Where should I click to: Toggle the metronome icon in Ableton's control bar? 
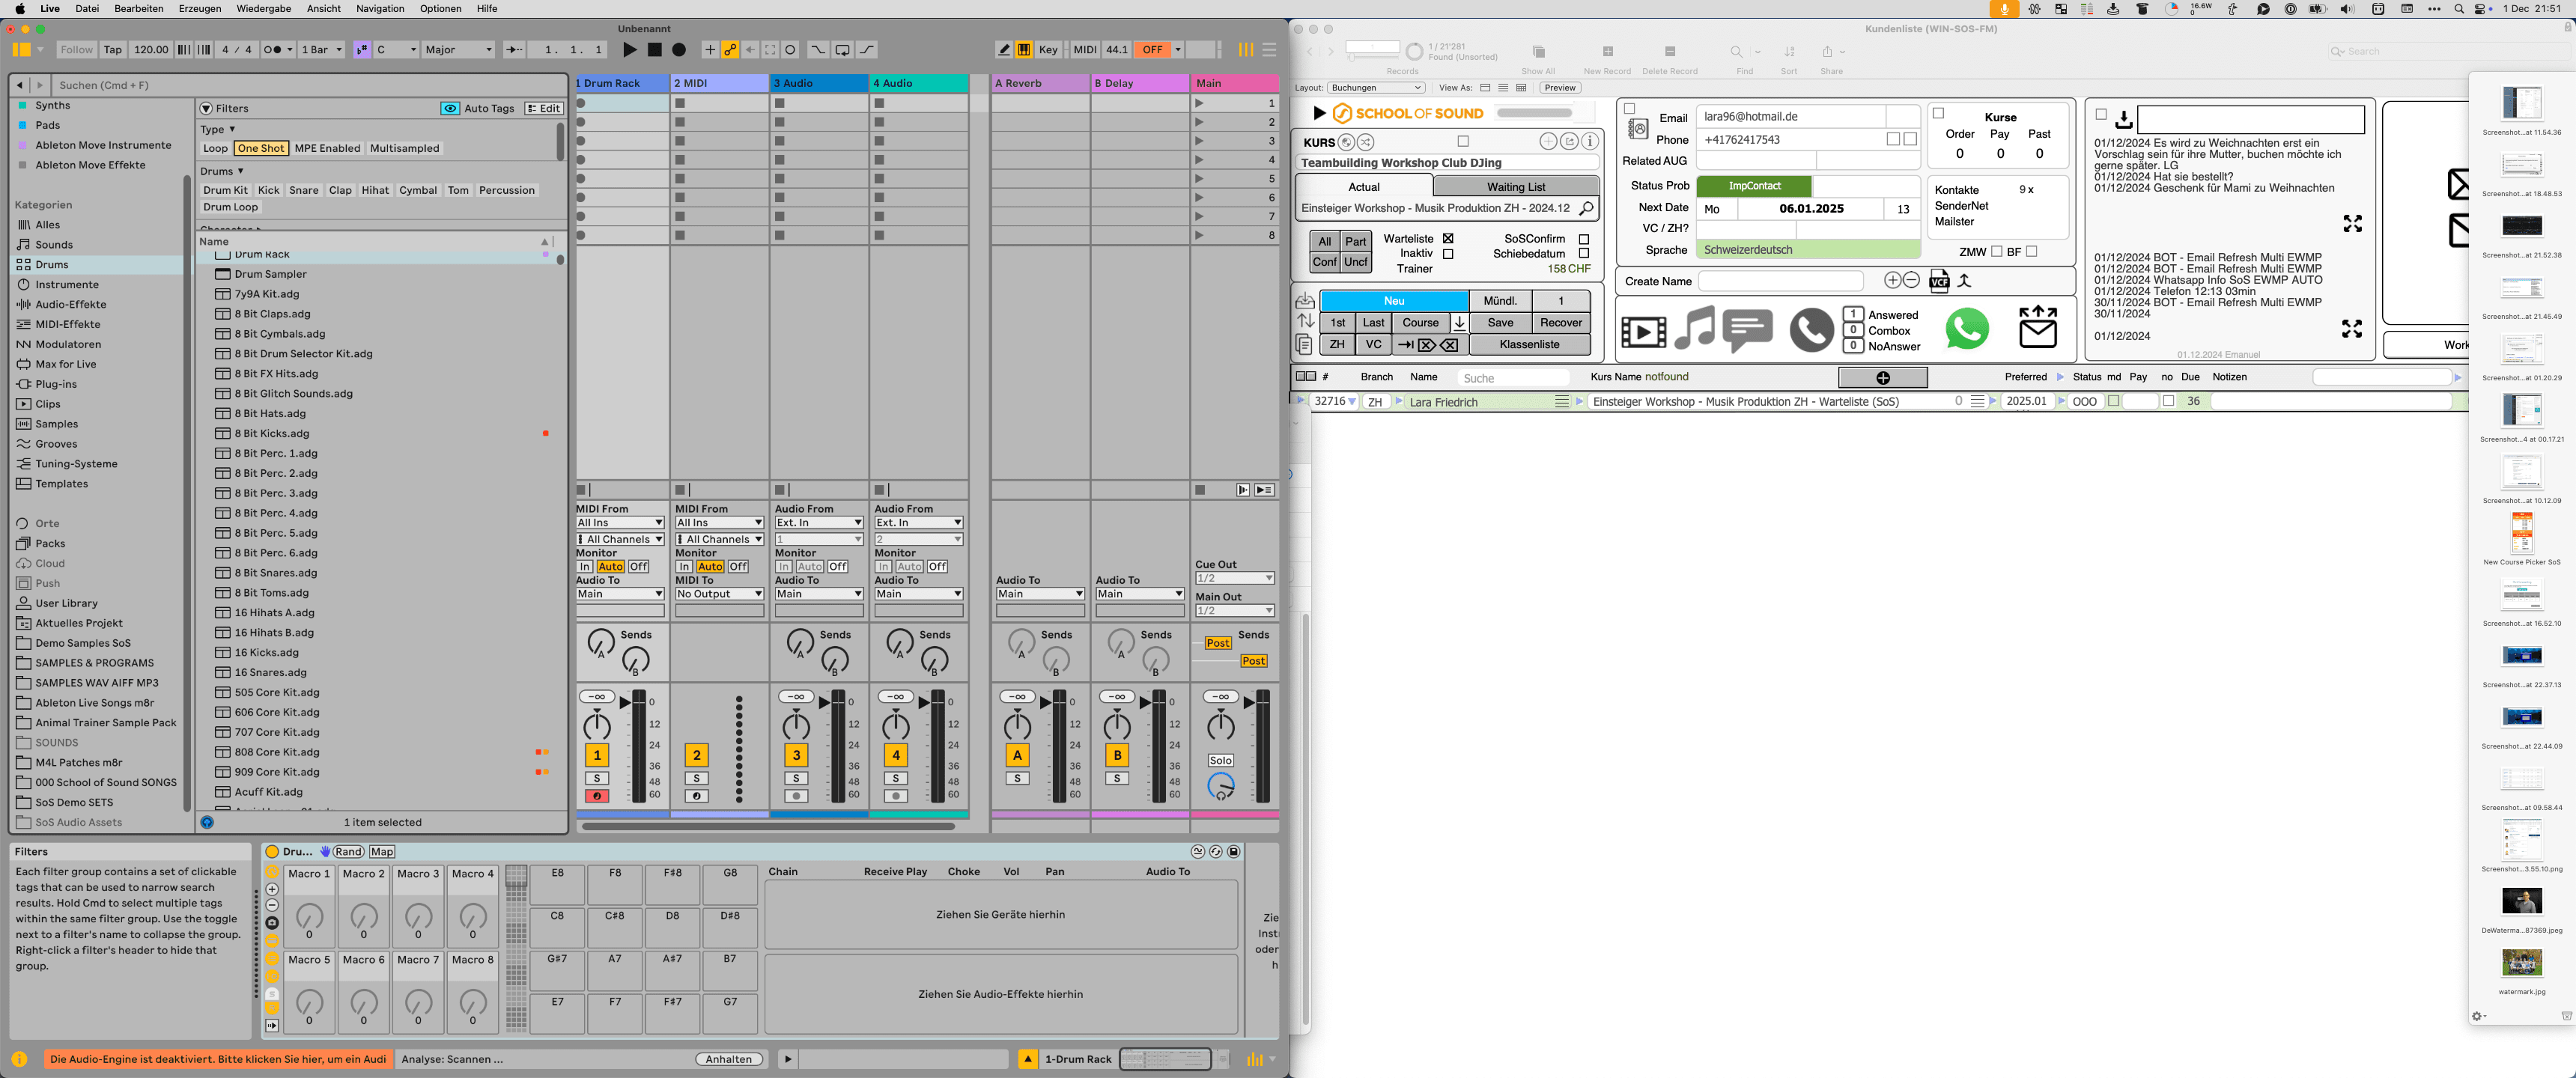click(270, 49)
